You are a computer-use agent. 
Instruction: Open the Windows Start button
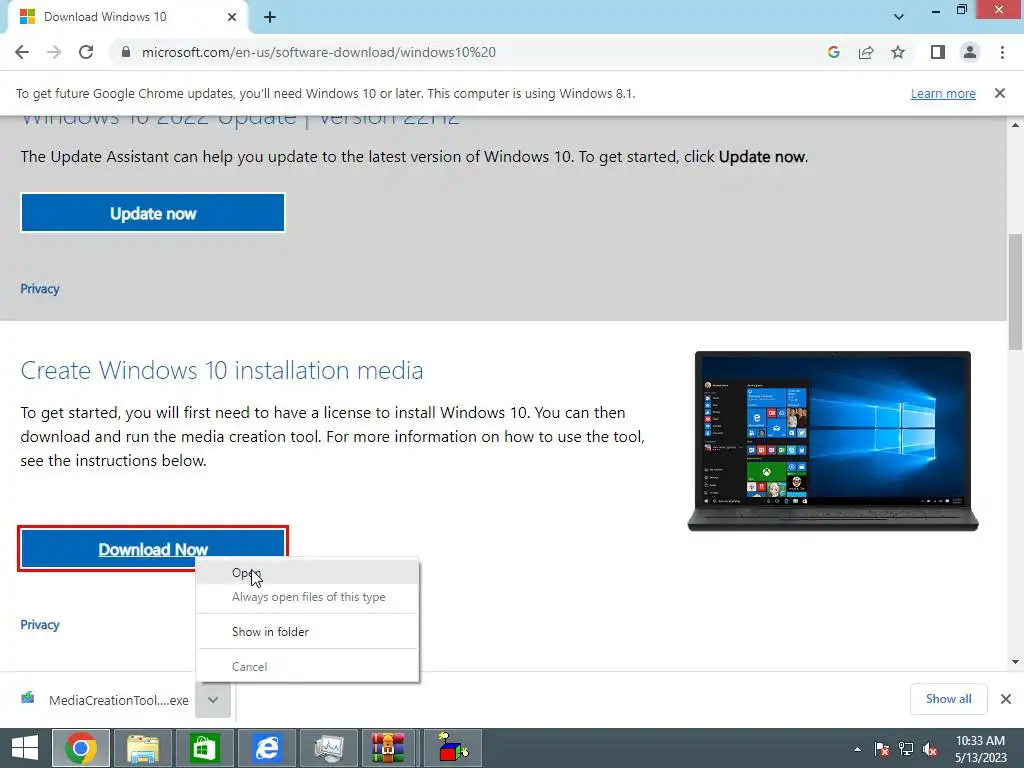click(25, 748)
